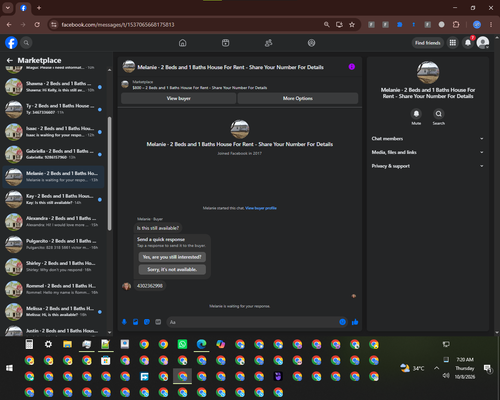Open the Gabriella conversation in Marketplace list

[53, 154]
